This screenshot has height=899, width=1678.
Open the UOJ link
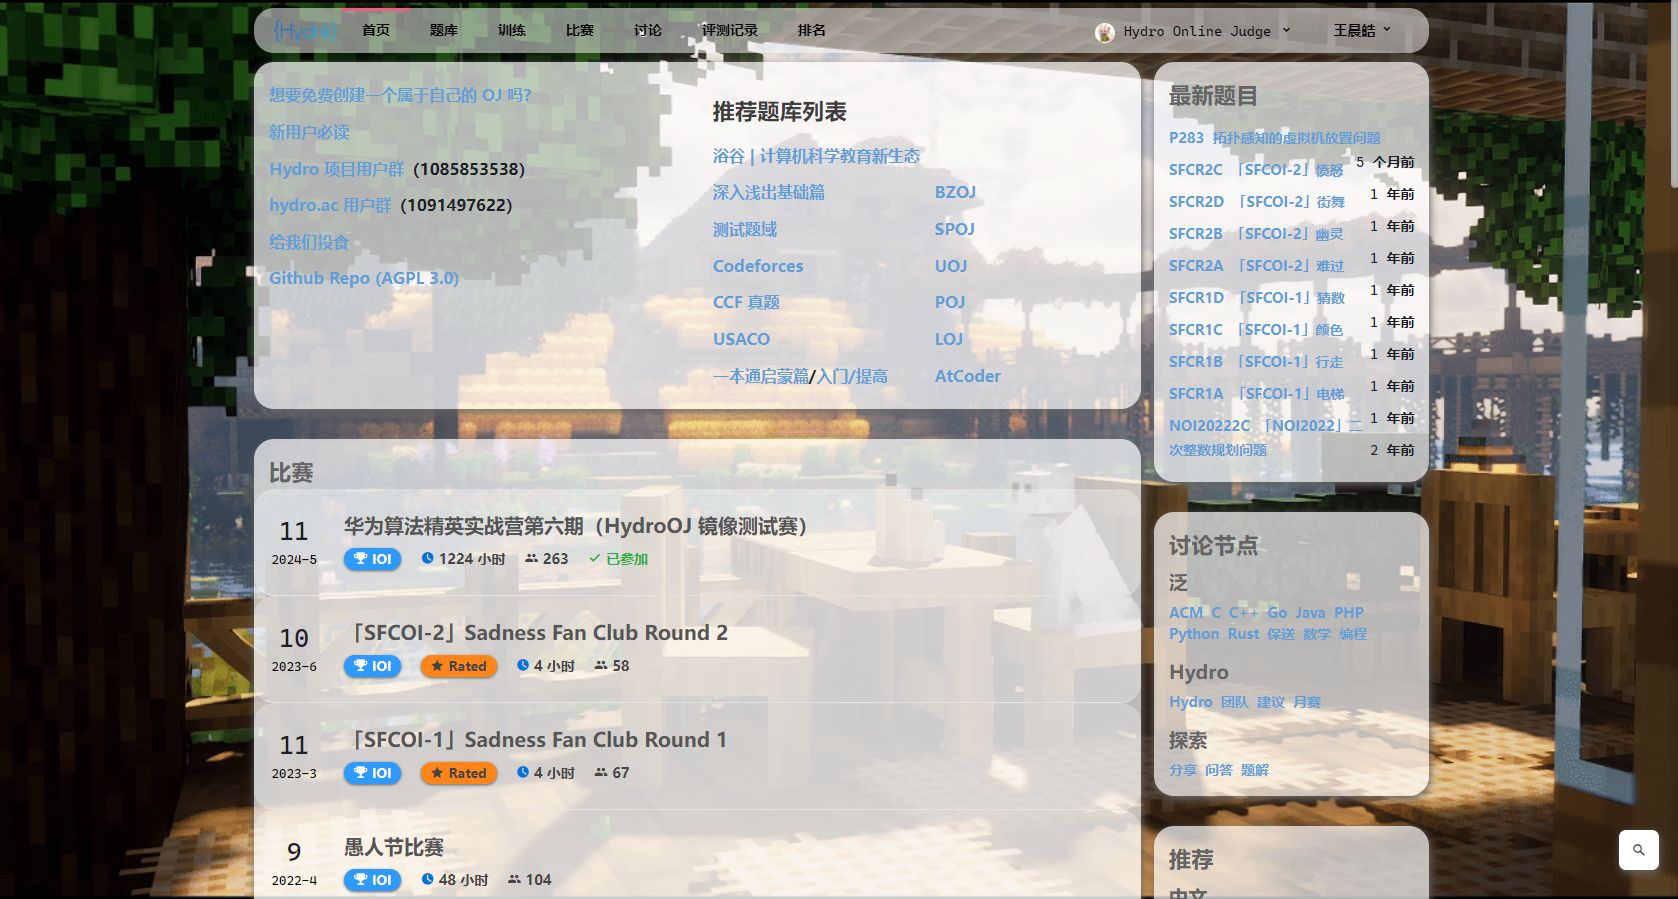951,266
